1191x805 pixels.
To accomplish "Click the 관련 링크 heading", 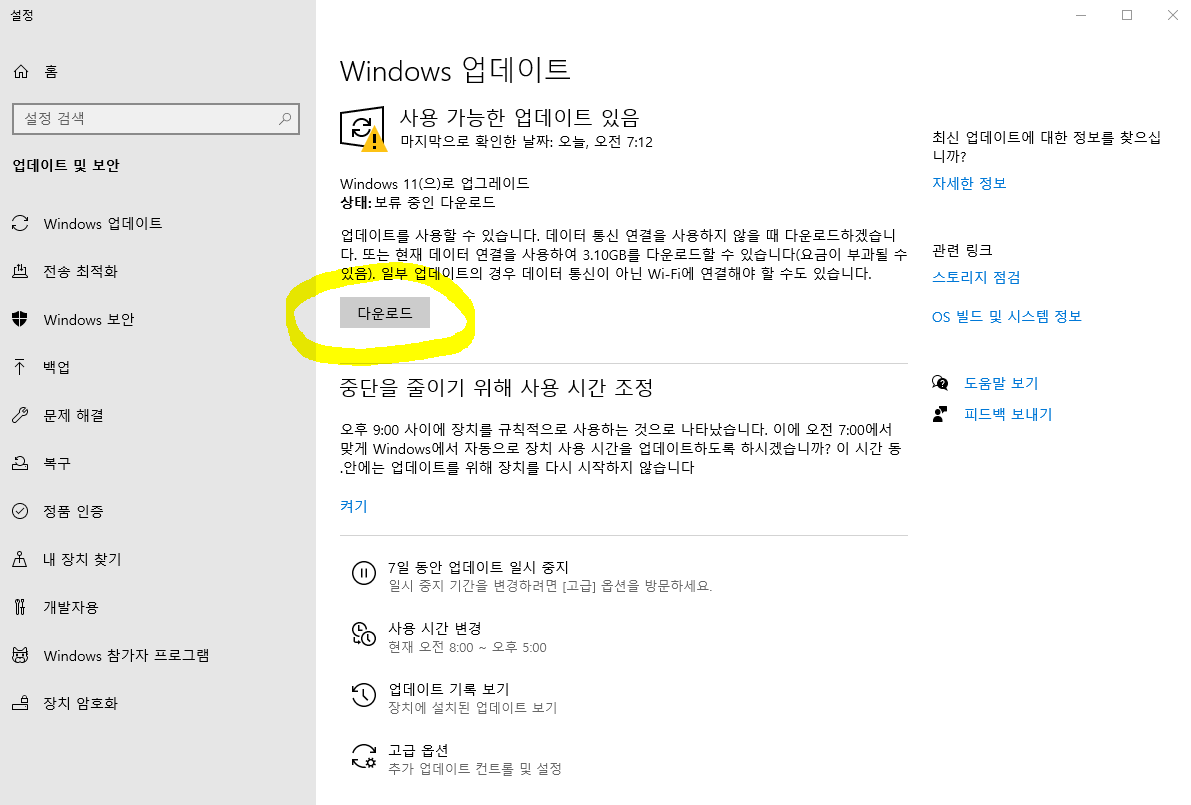I will (x=962, y=250).
